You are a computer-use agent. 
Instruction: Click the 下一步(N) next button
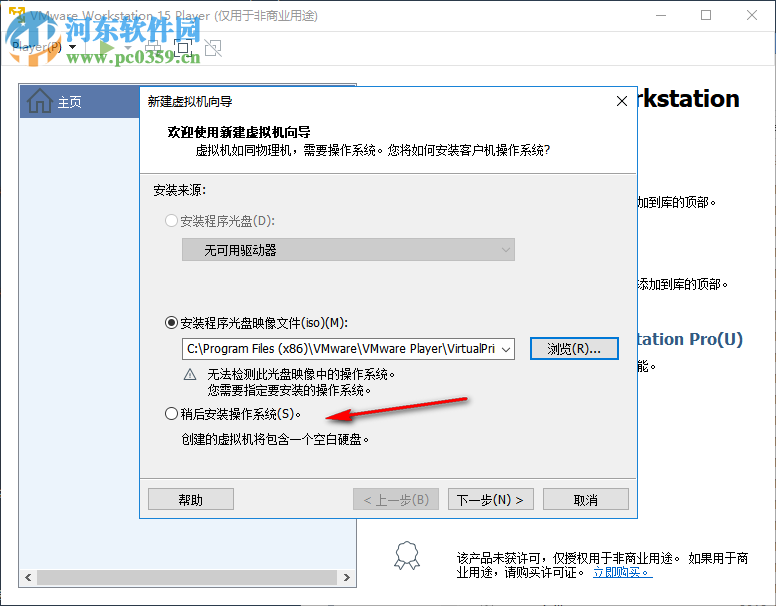click(491, 500)
